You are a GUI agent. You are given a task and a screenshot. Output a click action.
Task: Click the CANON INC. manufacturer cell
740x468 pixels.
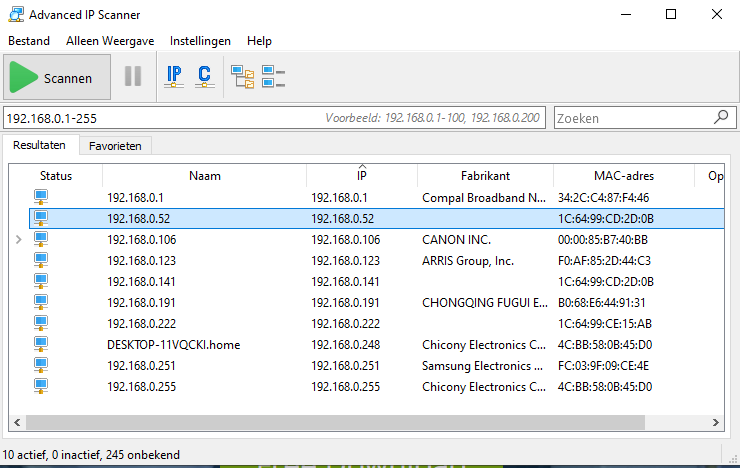point(456,240)
